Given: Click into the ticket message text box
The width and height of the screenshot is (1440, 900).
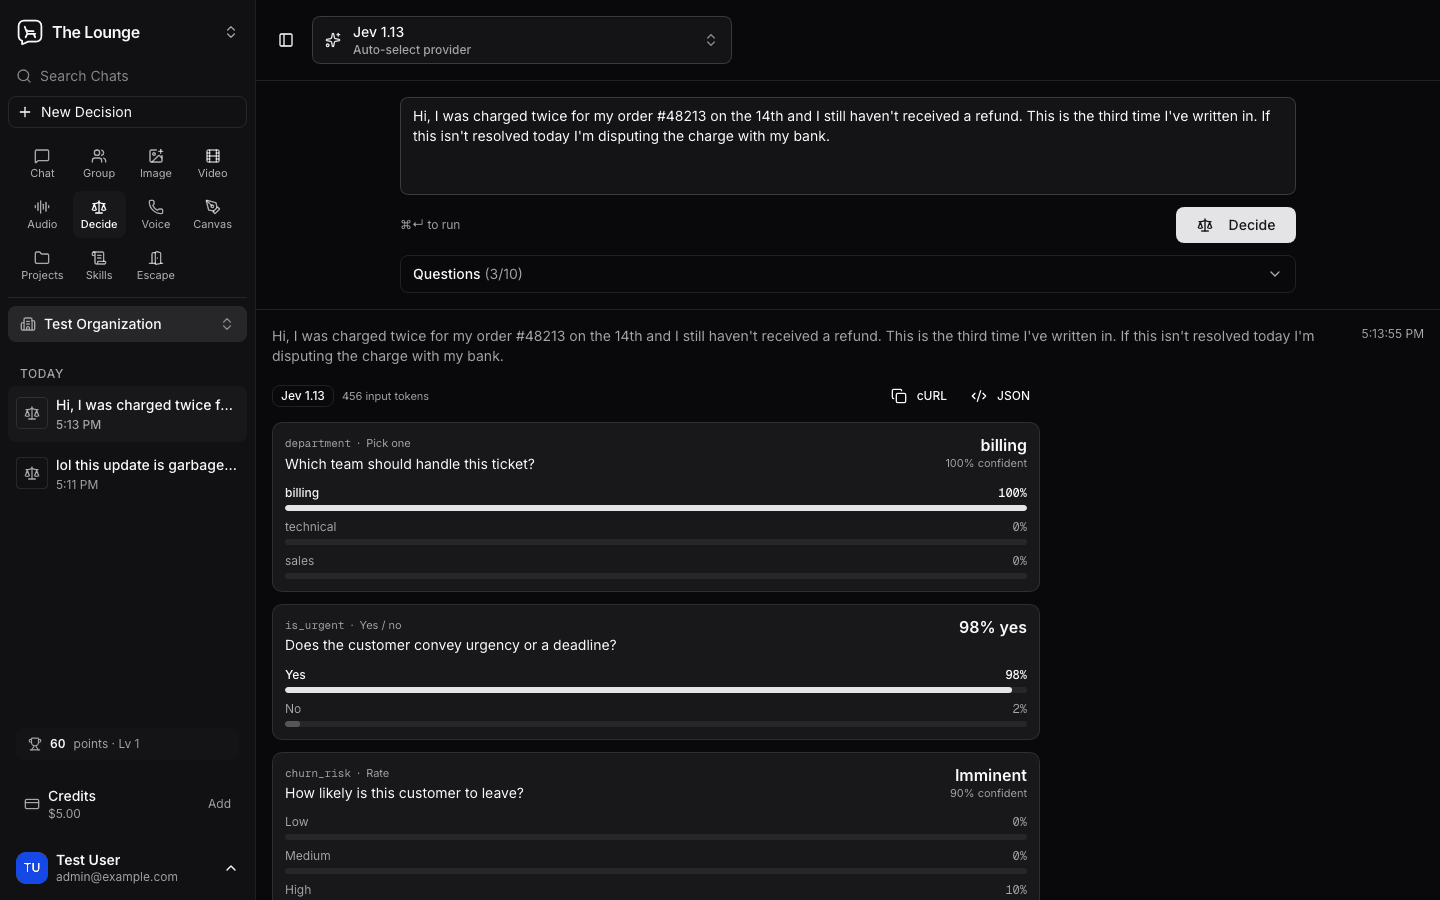Looking at the screenshot, I should point(848,146).
